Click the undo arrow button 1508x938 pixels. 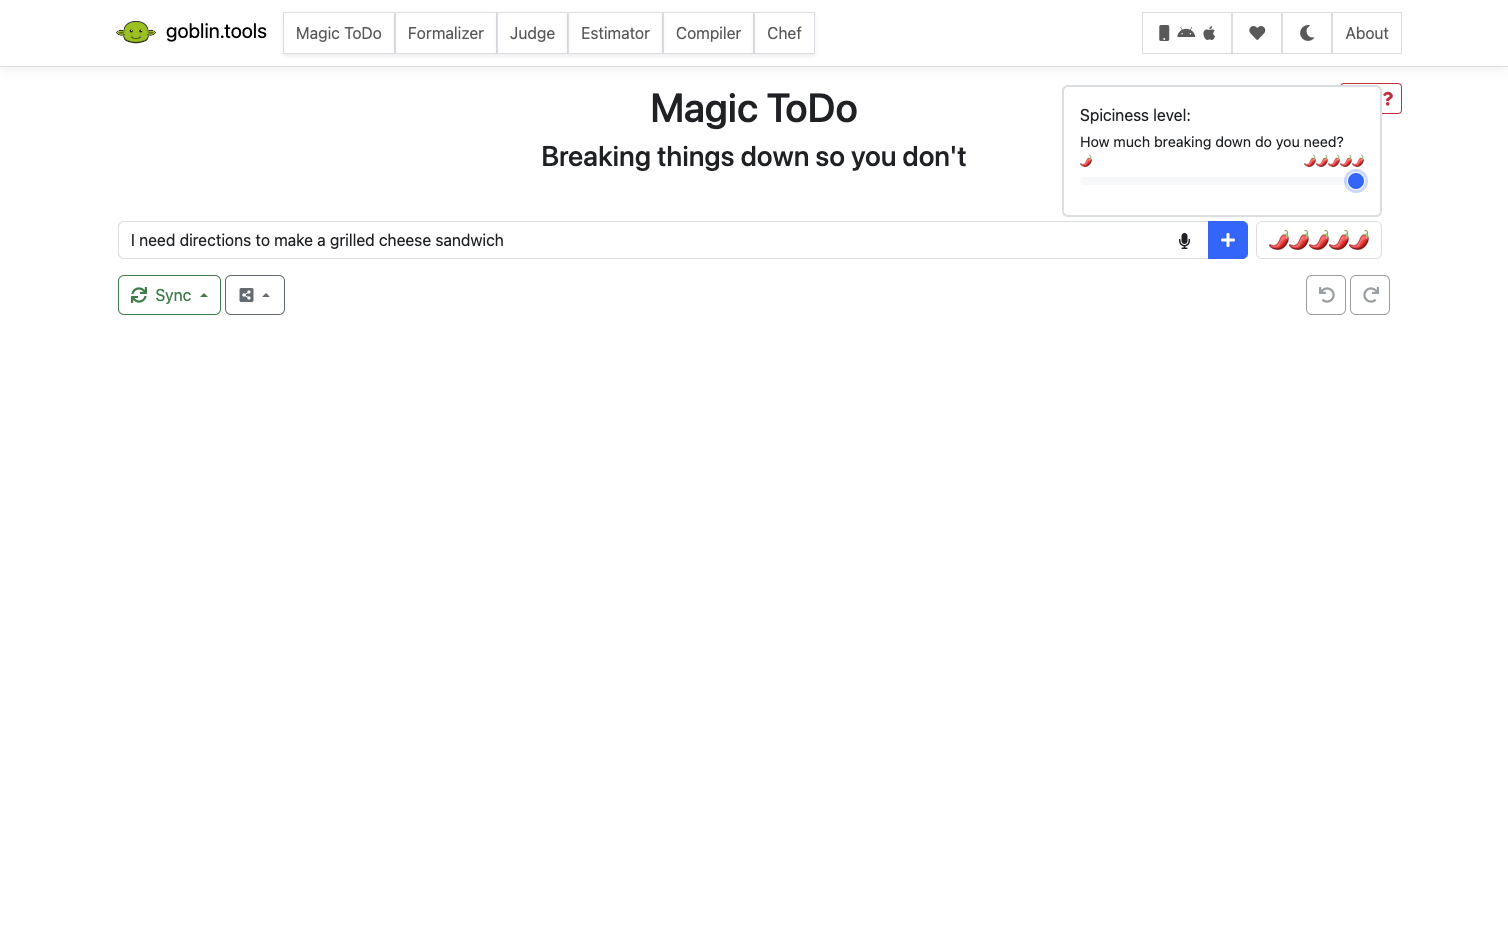(x=1326, y=295)
